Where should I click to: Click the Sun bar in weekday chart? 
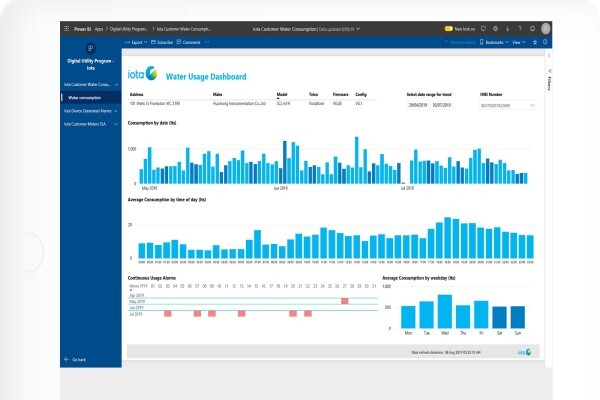(518, 317)
